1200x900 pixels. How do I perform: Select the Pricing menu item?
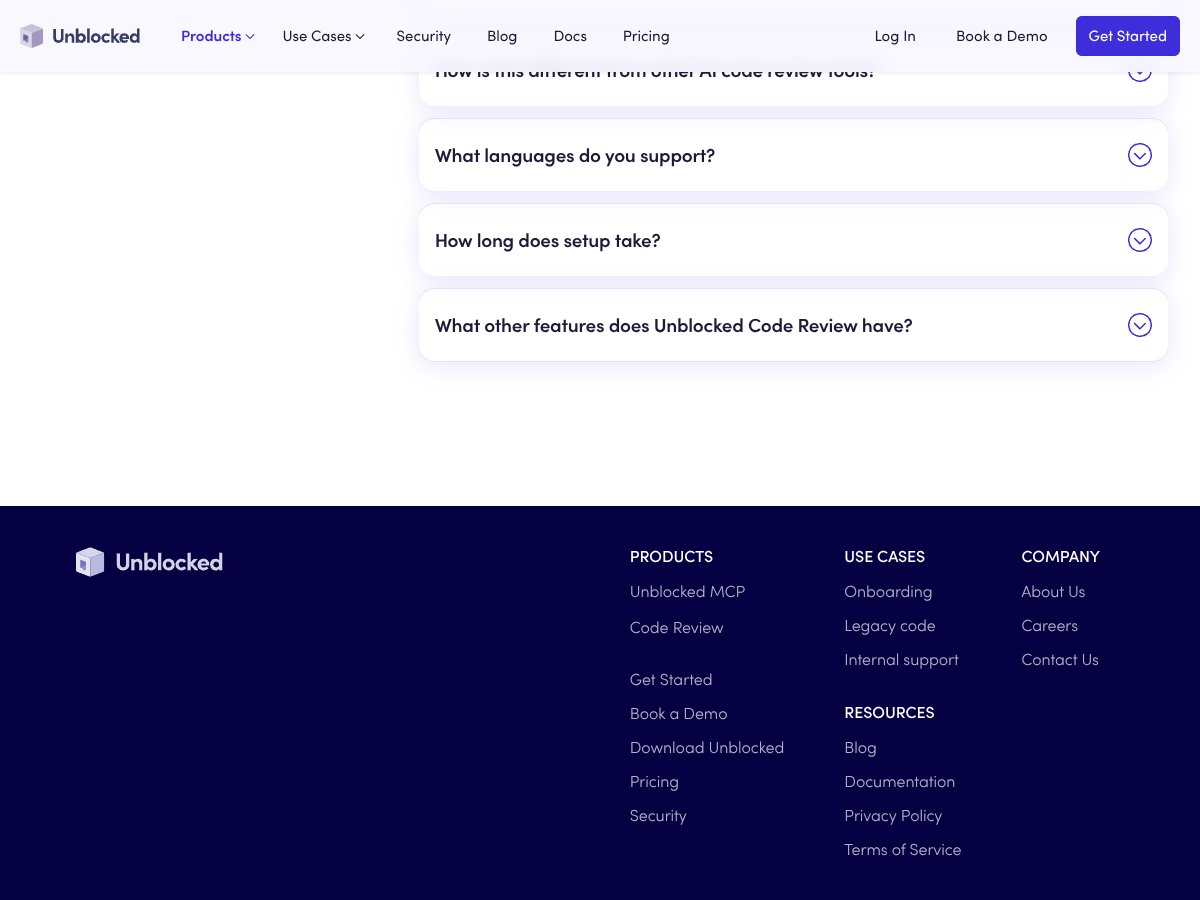pyautogui.click(x=646, y=36)
